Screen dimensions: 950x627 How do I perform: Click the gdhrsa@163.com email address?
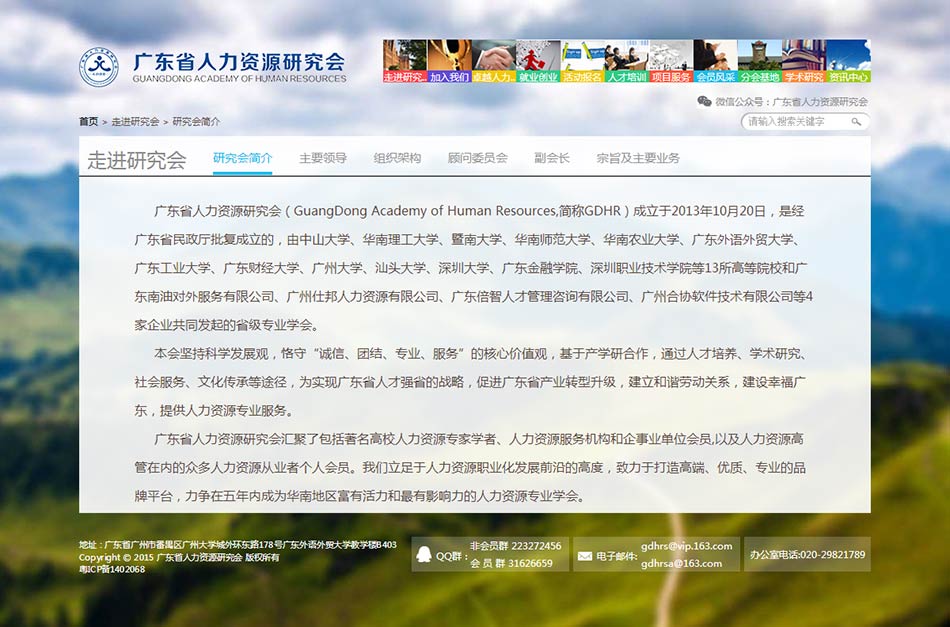pyautogui.click(x=682, y=563)
